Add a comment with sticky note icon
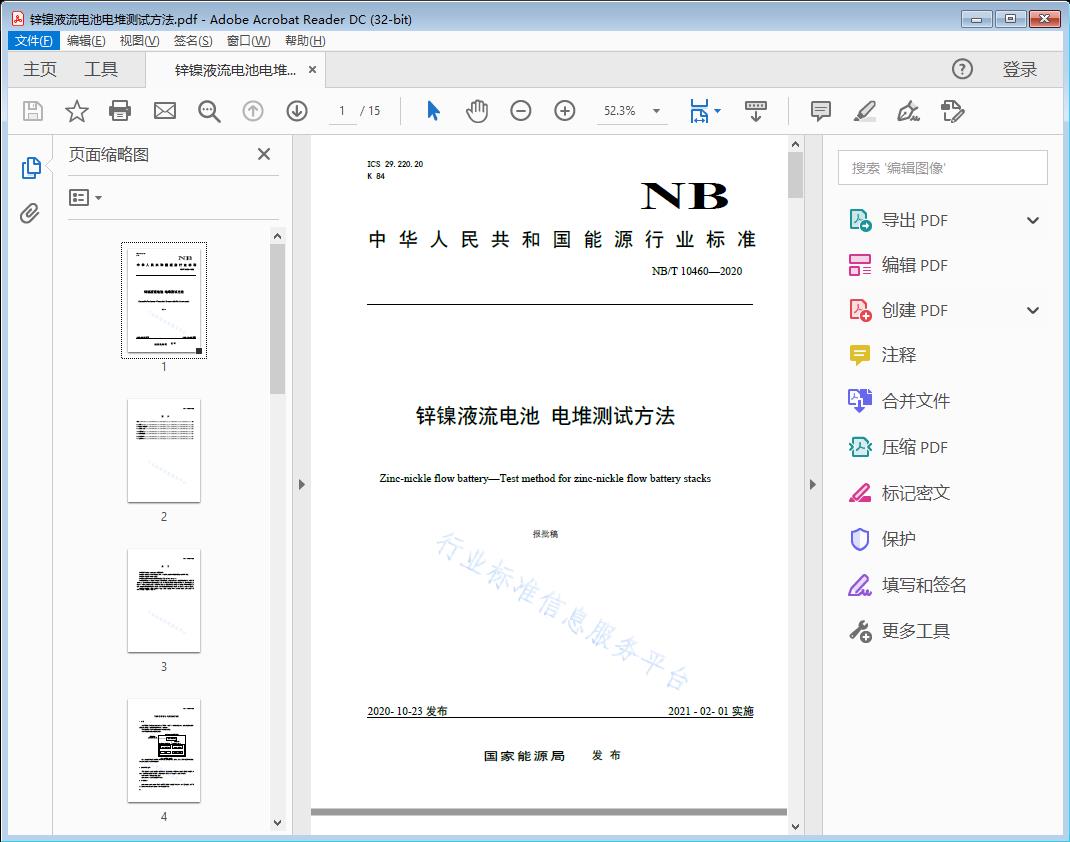This screenshot has height=842, width=1070. (821, 111)
